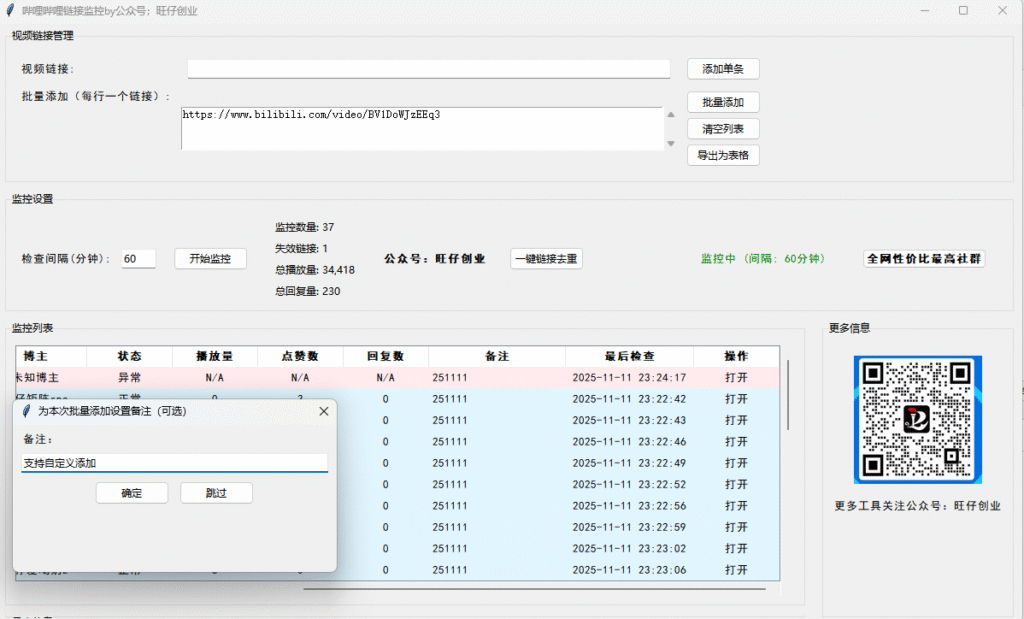Image resolution: width=1024 pixels, height=619 pixels.
Task: Start monitoring with 开始监控 button
Action: pos(210,258)
